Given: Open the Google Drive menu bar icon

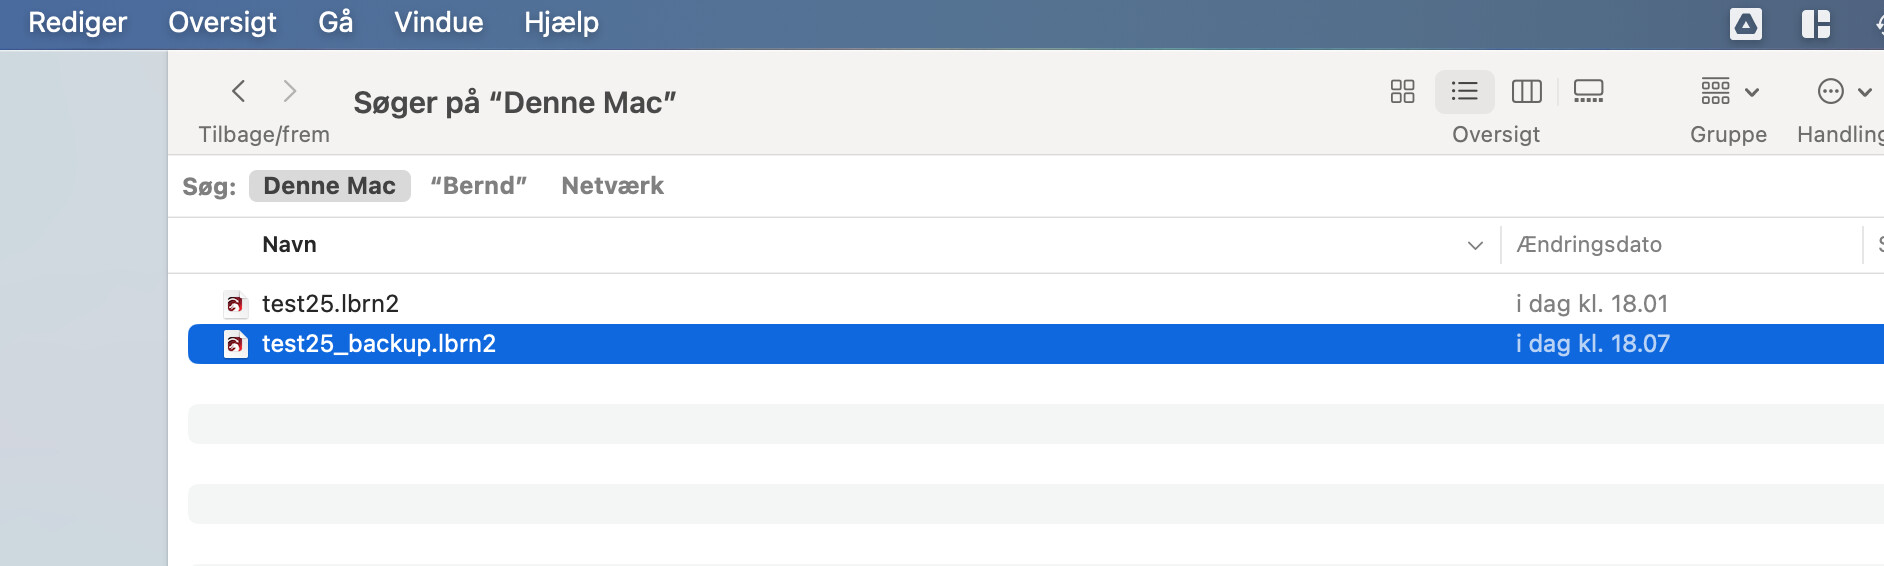Looking at the screenshot, I should point(1745,23).
